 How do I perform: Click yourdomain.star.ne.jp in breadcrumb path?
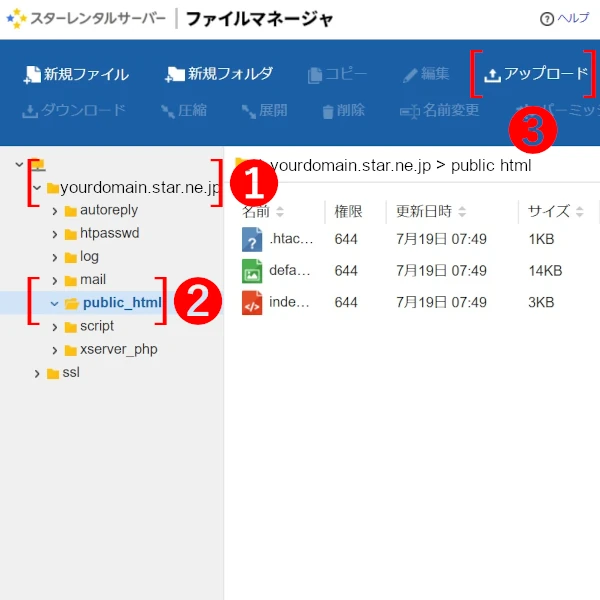(351, 166)
